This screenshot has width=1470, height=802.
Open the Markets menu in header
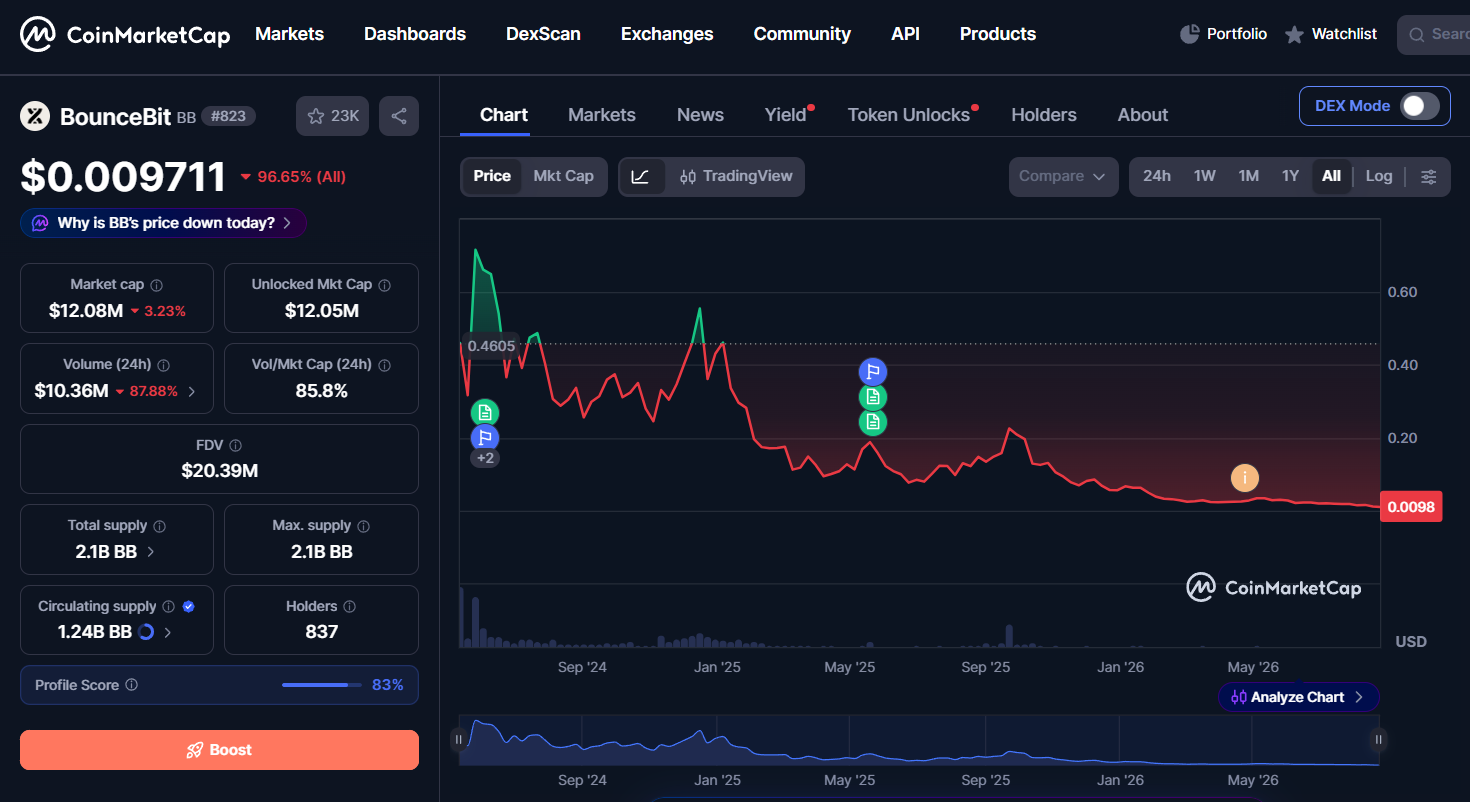tap(289, 34)
